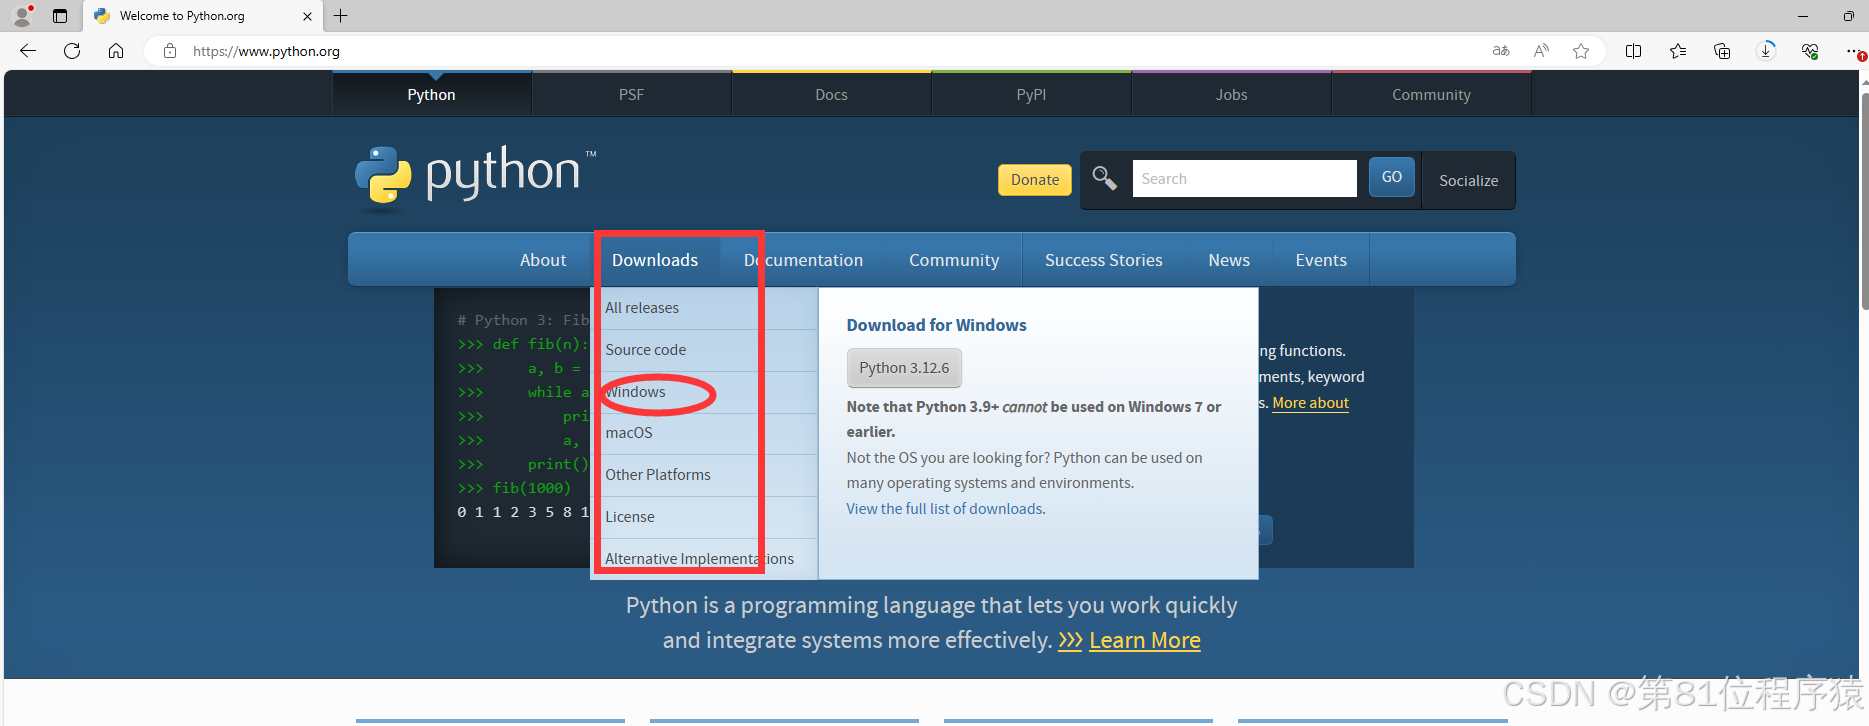This screenshot has height=726, width=1869.
Task: Open the Docs top tab
Action: [x=831, y=95]
